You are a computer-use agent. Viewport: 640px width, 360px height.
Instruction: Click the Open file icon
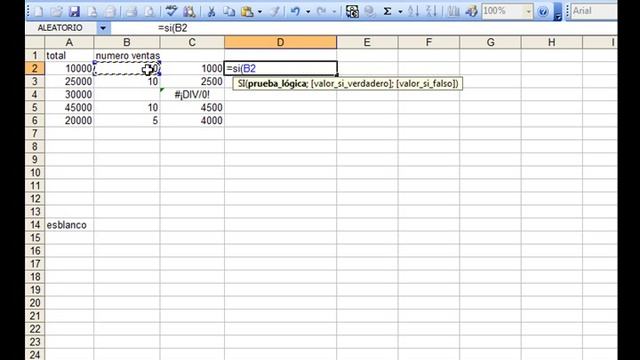click(x=56, y=11)
